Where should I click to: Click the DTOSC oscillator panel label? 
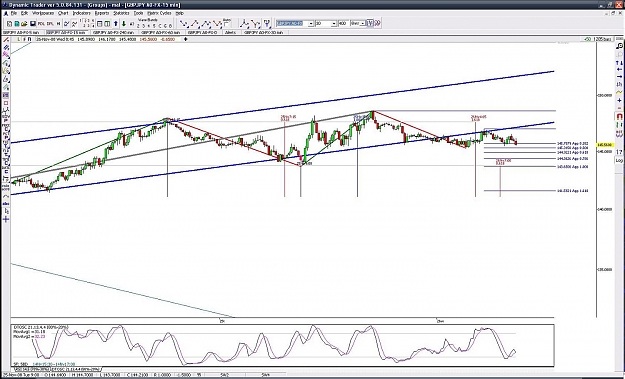point(41,327)
